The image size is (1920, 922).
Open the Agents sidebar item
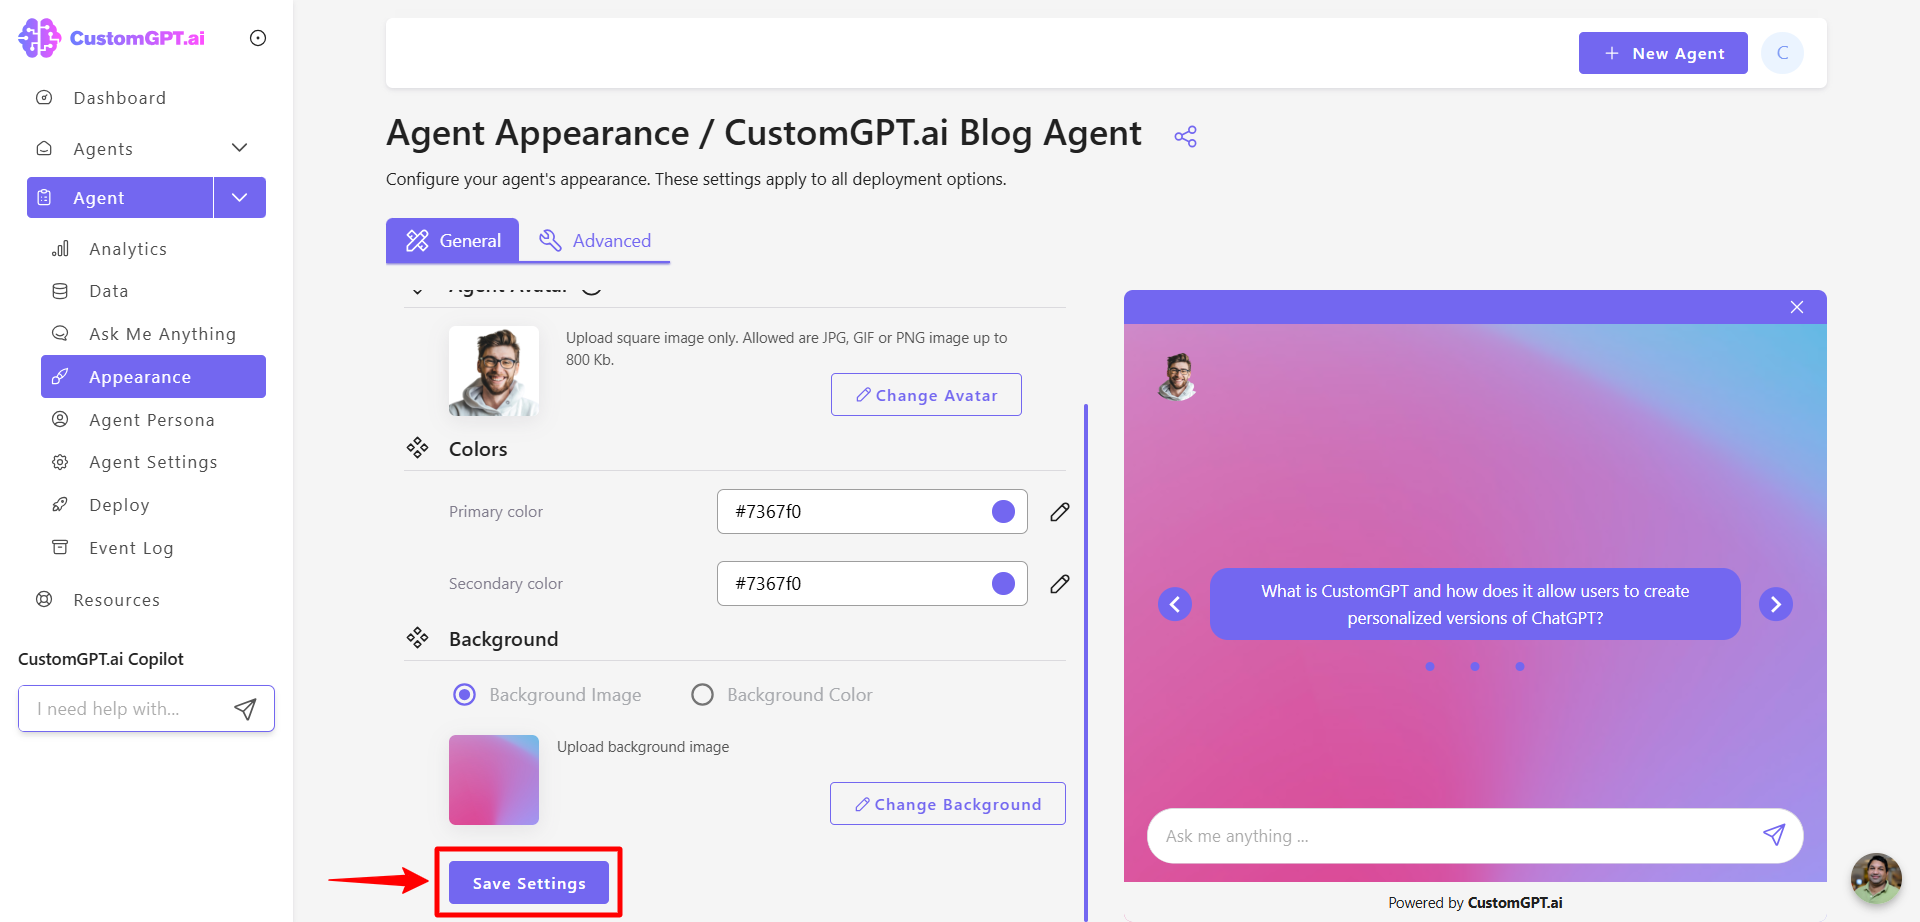click(x=103, y=149)
